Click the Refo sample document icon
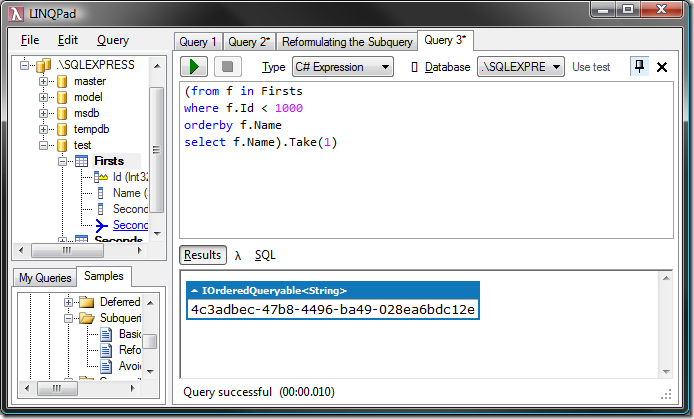The width and height of the screenshot is (694, 419). (x=106, y=350)
